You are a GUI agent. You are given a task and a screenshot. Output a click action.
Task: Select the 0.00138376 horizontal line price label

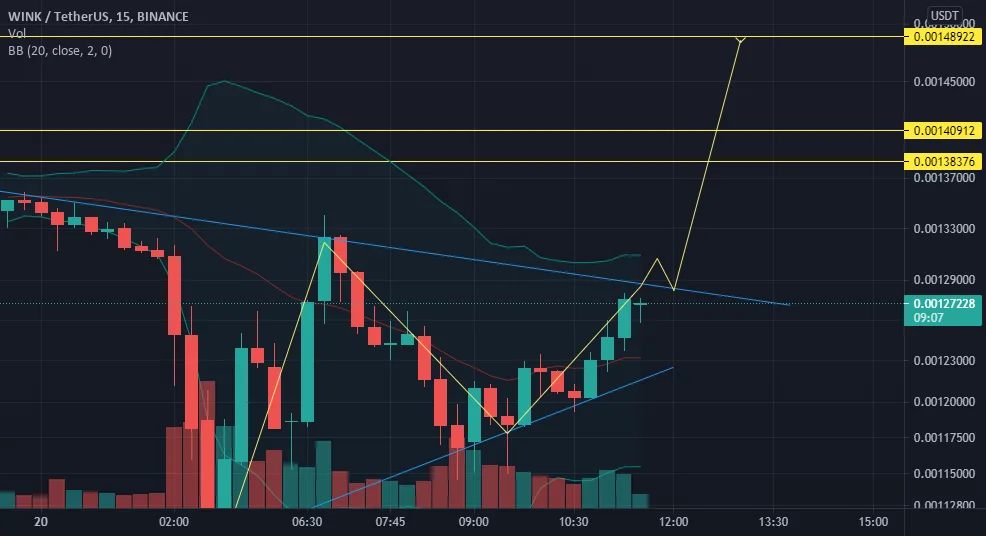coord(943,161)
